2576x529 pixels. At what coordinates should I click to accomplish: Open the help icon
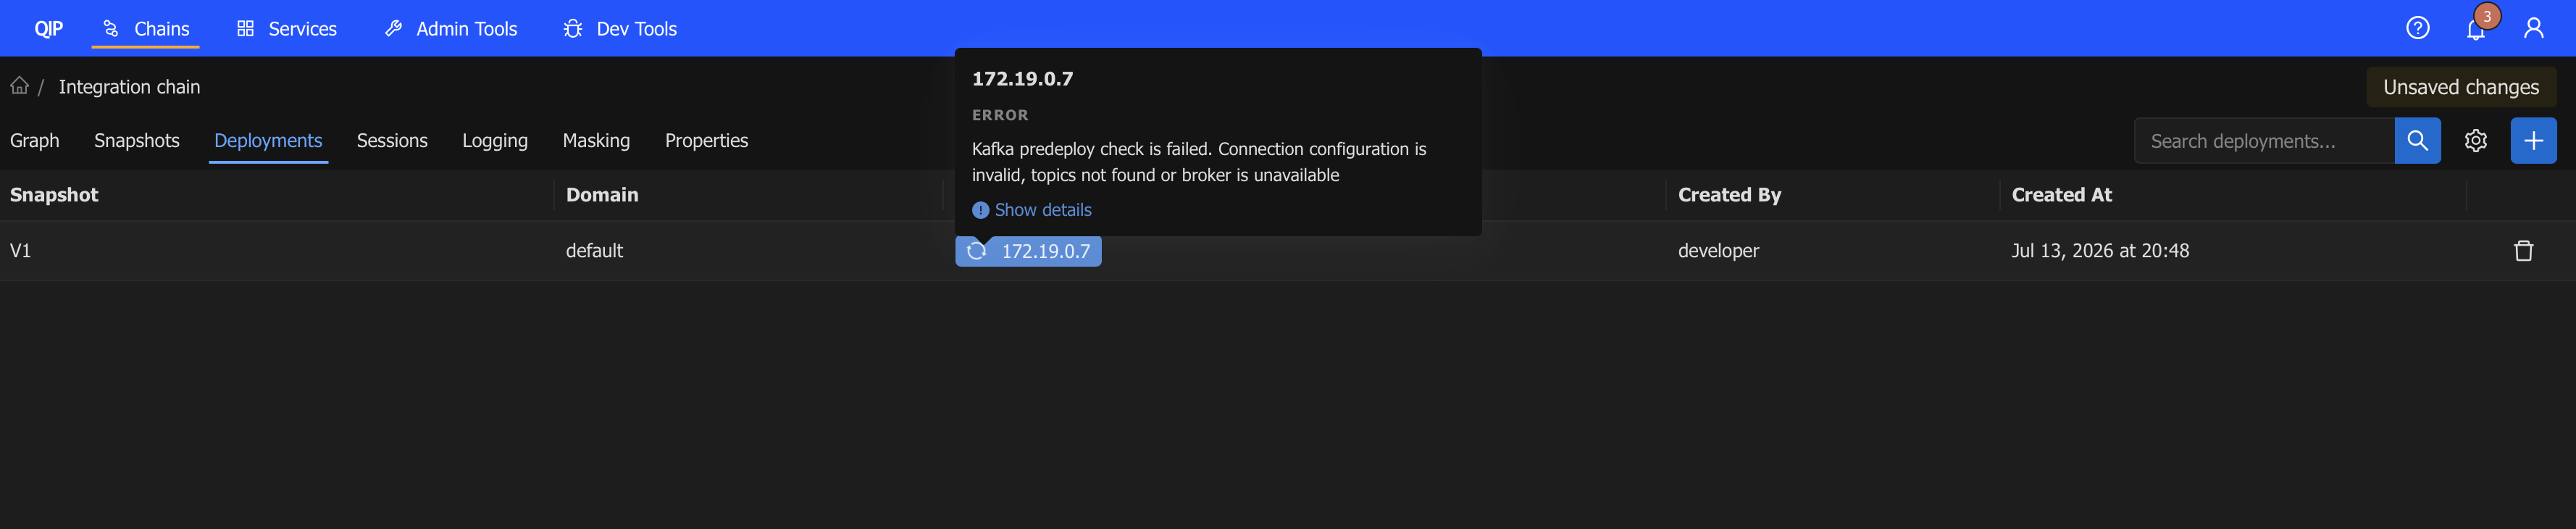[x=2417, y=28]
